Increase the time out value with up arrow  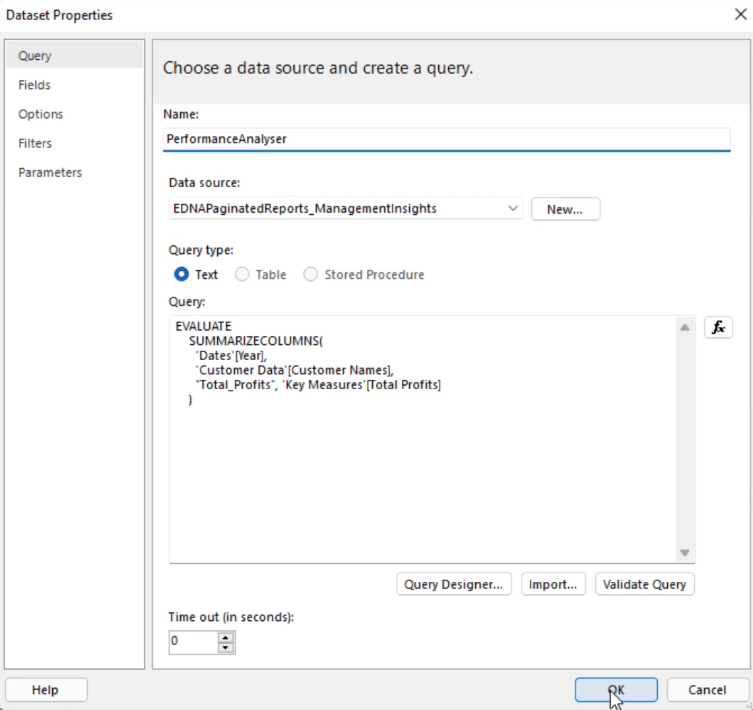(x=226, y=638)
